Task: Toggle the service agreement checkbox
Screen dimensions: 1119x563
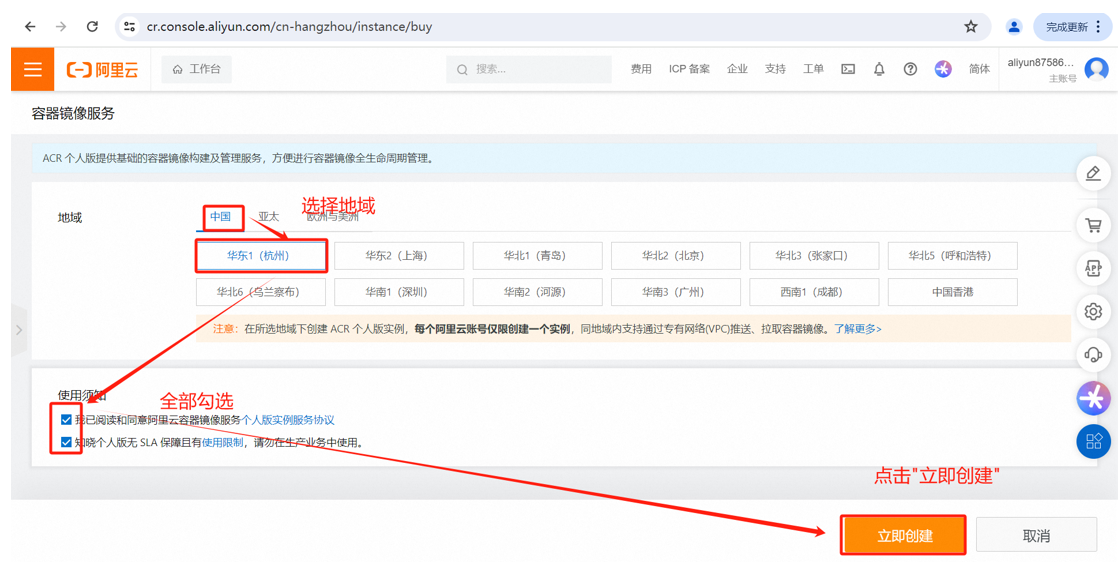Action: click(x=66, y=420)
